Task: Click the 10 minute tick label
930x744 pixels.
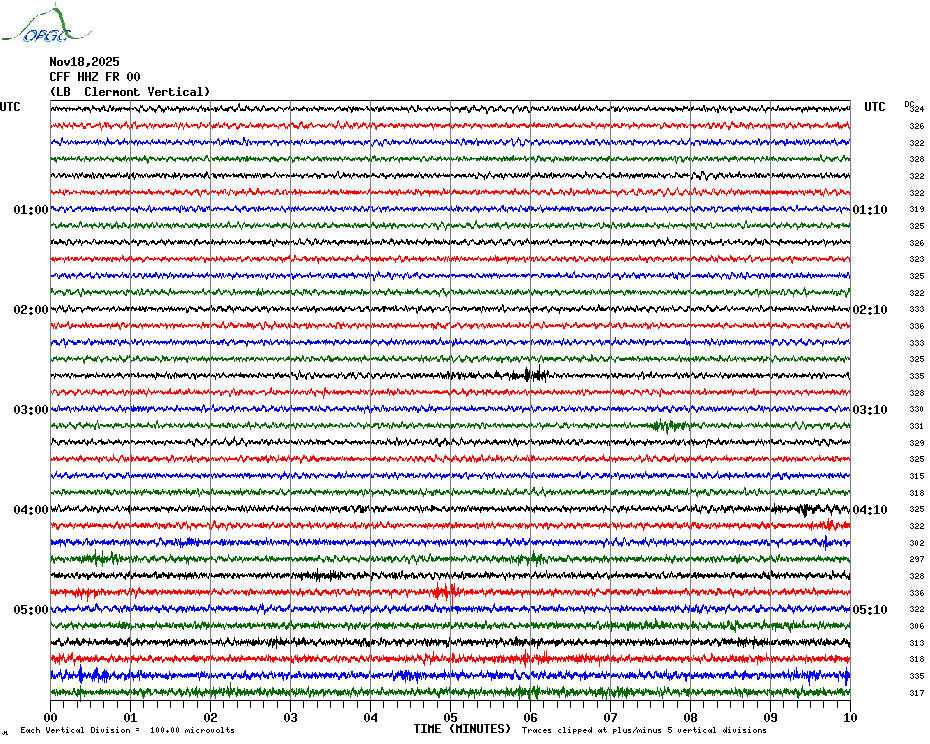Action: [x=851, y=717]
